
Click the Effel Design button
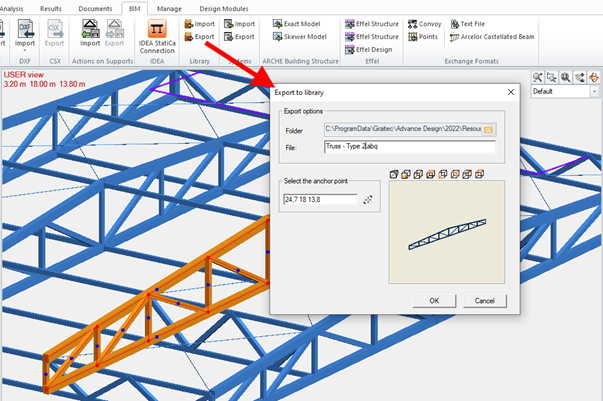[x=370, y=49]
